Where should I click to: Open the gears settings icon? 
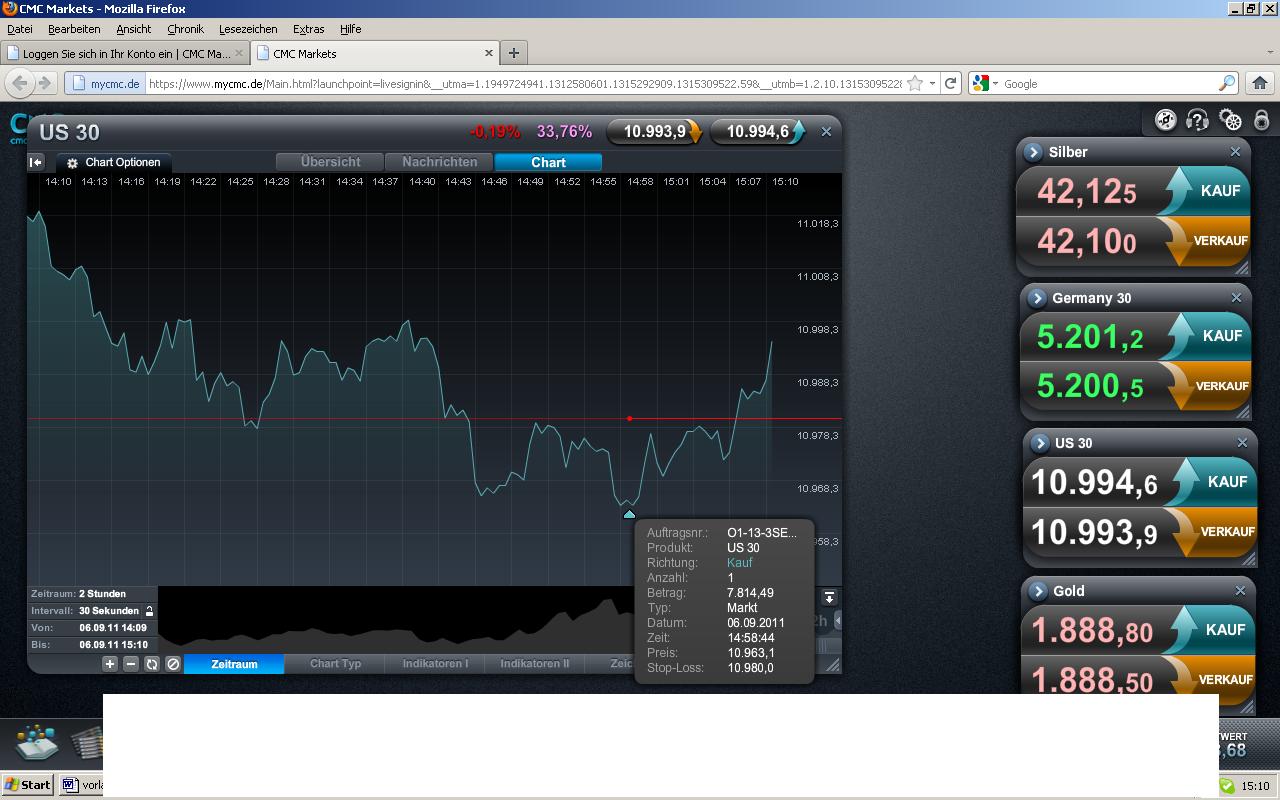pyautogui.click(x=1230, y=120)
